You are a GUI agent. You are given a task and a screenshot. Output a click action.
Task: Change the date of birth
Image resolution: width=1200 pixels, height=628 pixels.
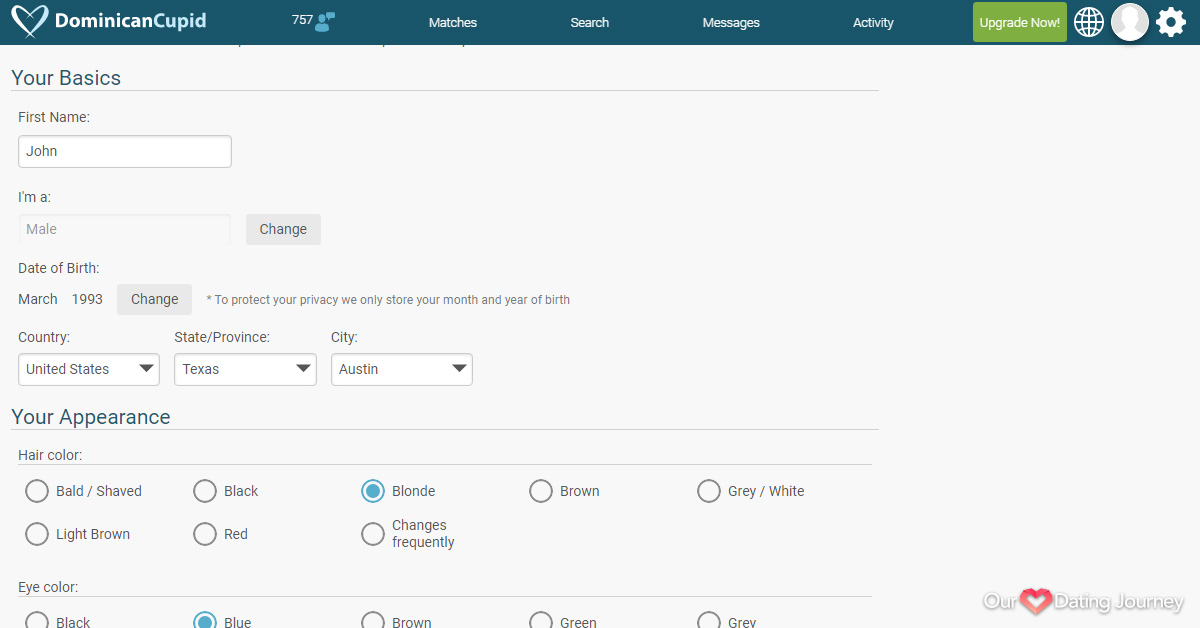pos(154,299)
